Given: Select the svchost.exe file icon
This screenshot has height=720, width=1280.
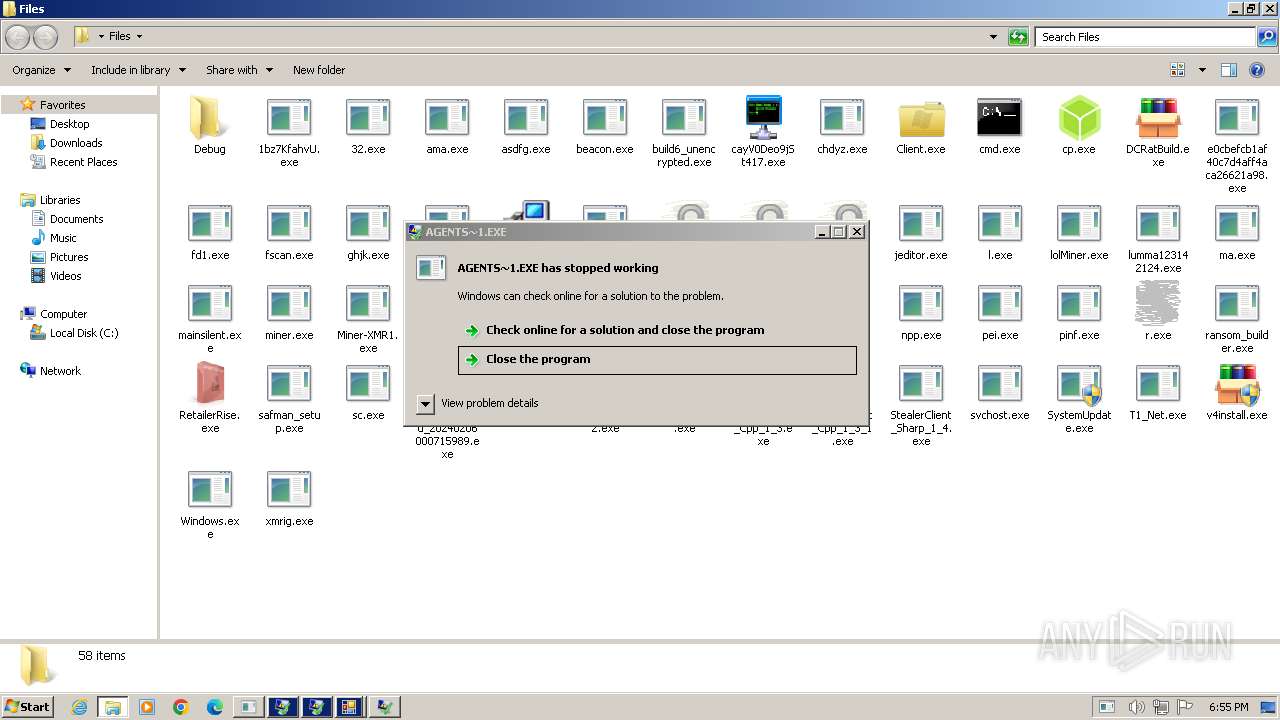Looking at the screenshot, I should [x=1000, y=384].
